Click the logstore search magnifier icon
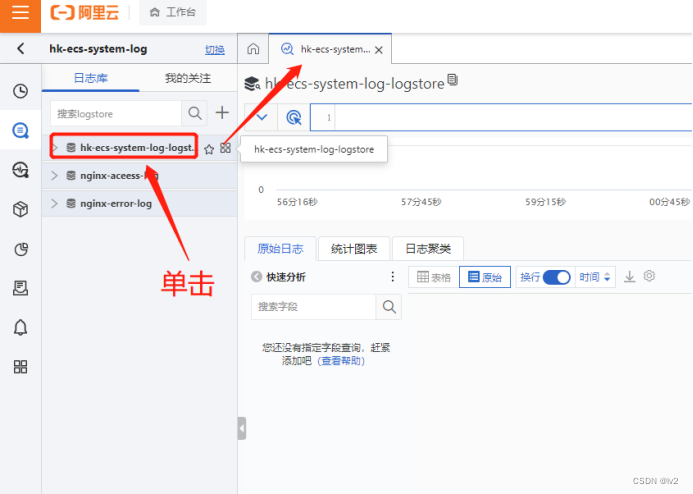Viewport: 693px width, 494px height. 194,114
